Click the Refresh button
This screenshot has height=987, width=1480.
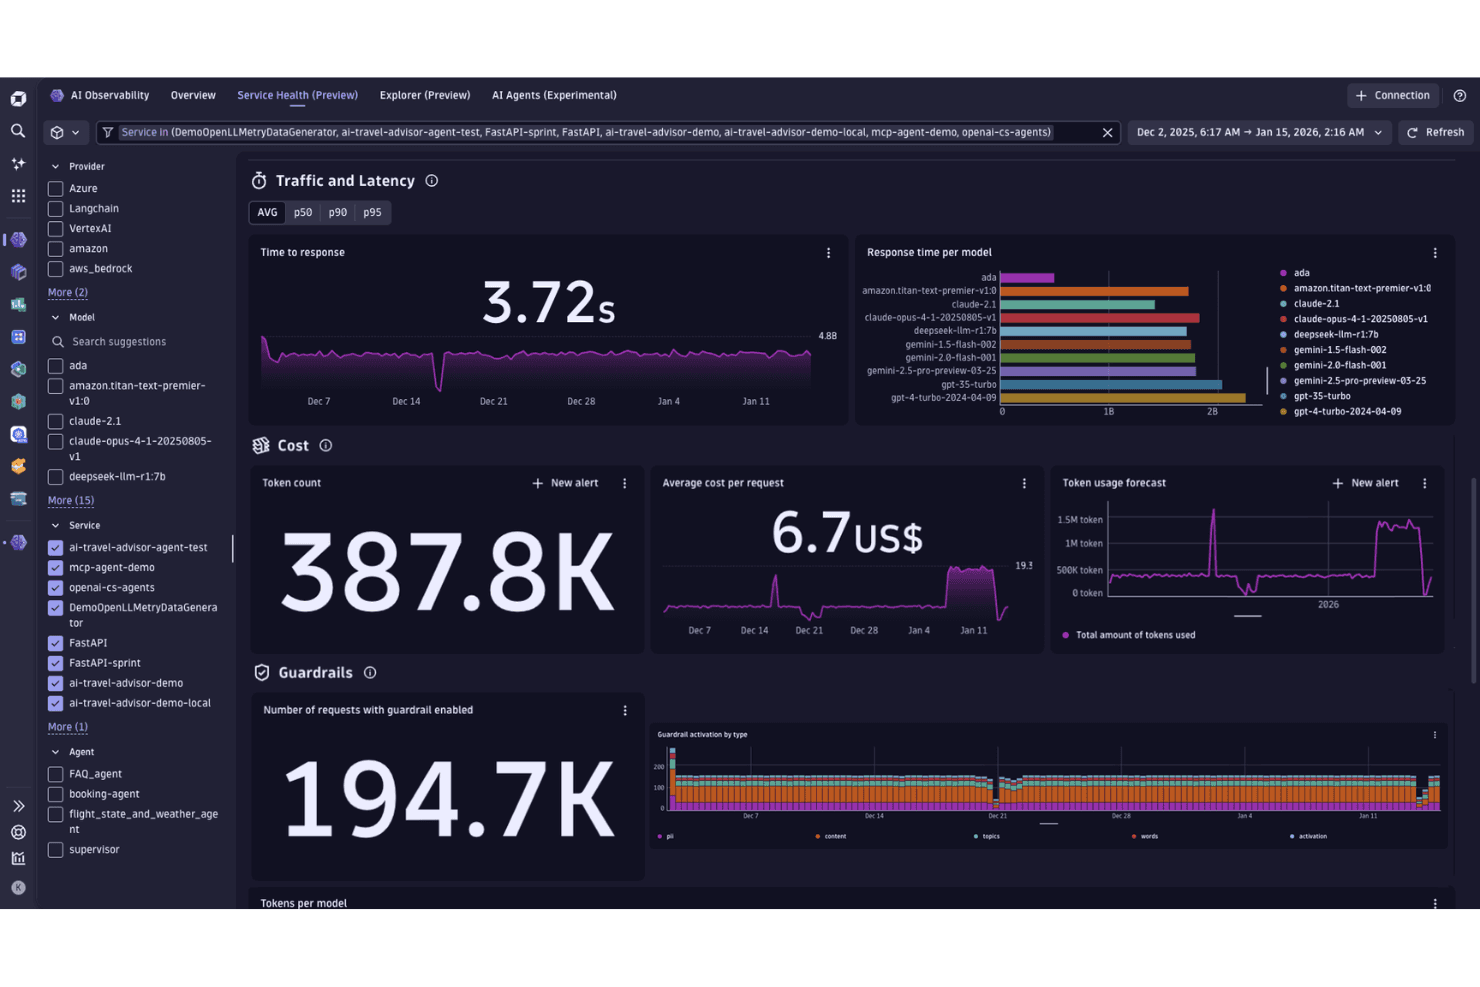coord(1436,132)
